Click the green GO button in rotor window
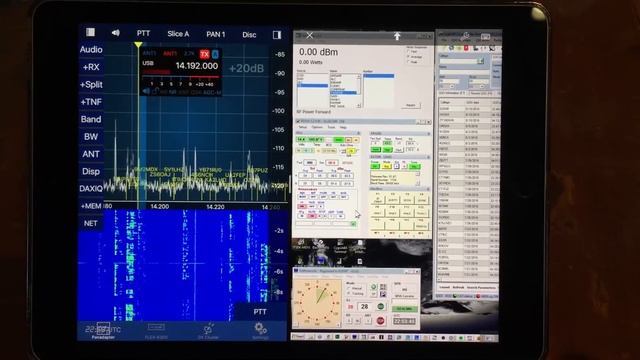Image resolution: width=640 pixels, height=360 pixels. (x=380, y=306)
